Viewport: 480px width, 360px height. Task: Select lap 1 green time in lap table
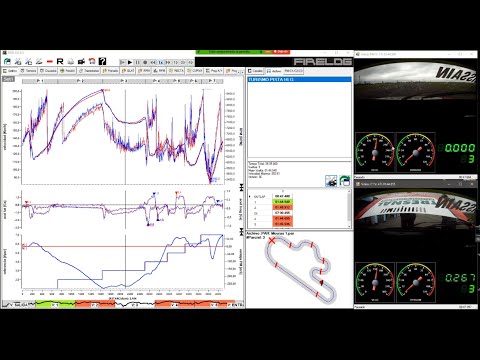(x=283, y=202)
